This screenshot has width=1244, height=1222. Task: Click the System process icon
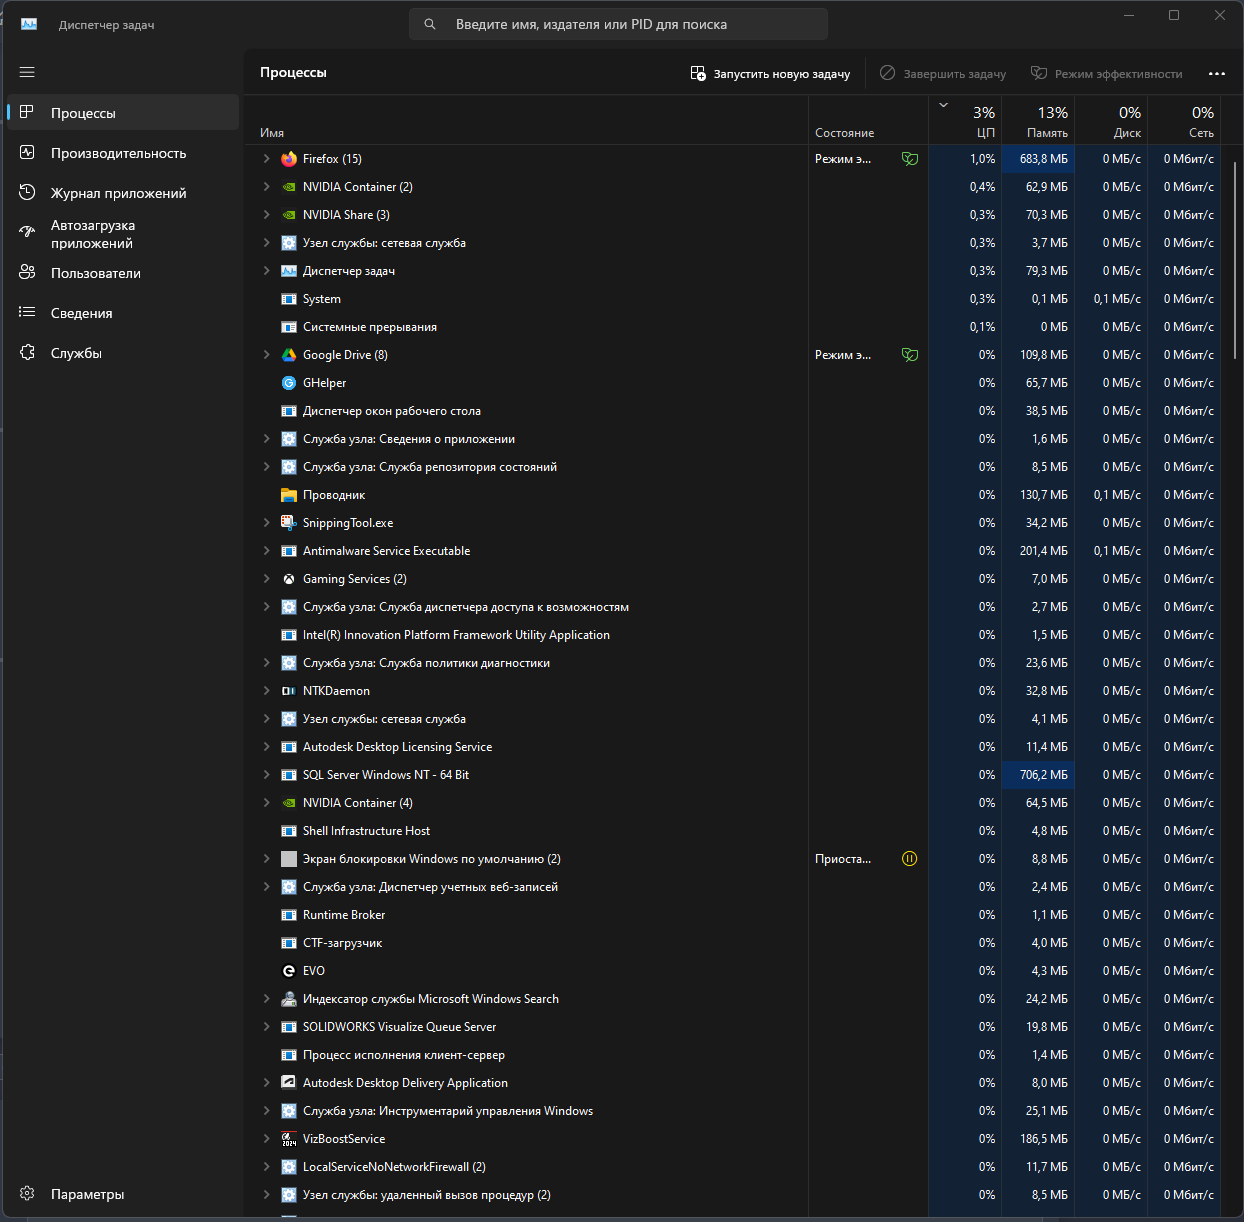(289, 299)
